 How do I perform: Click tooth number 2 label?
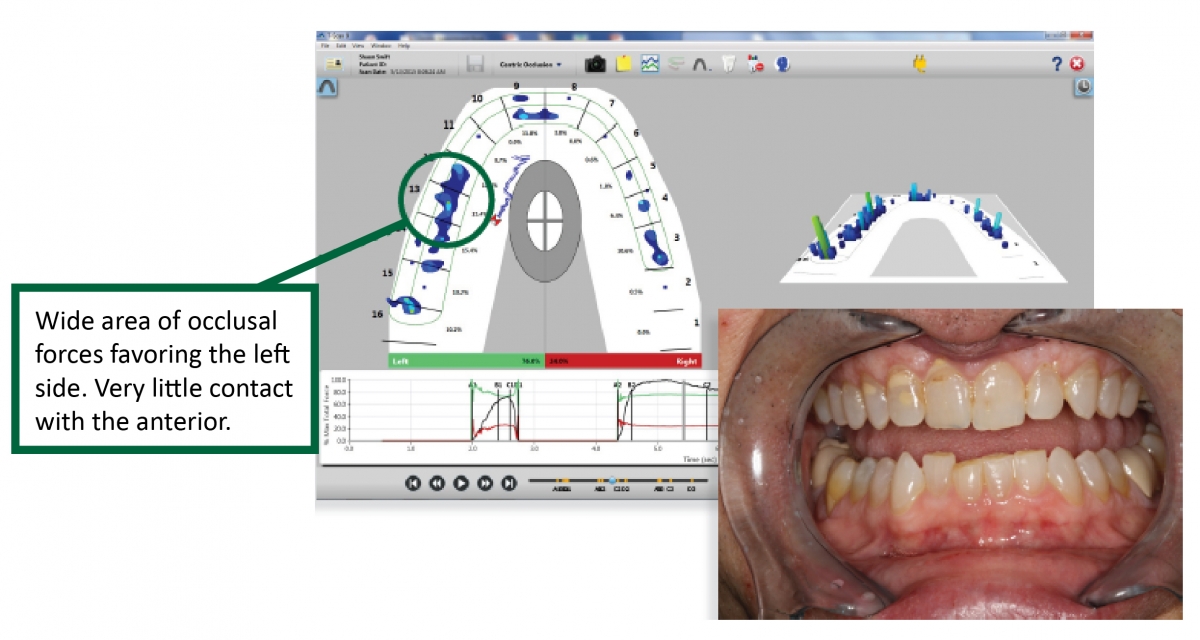pyautogui.click(x=687, y=282)
